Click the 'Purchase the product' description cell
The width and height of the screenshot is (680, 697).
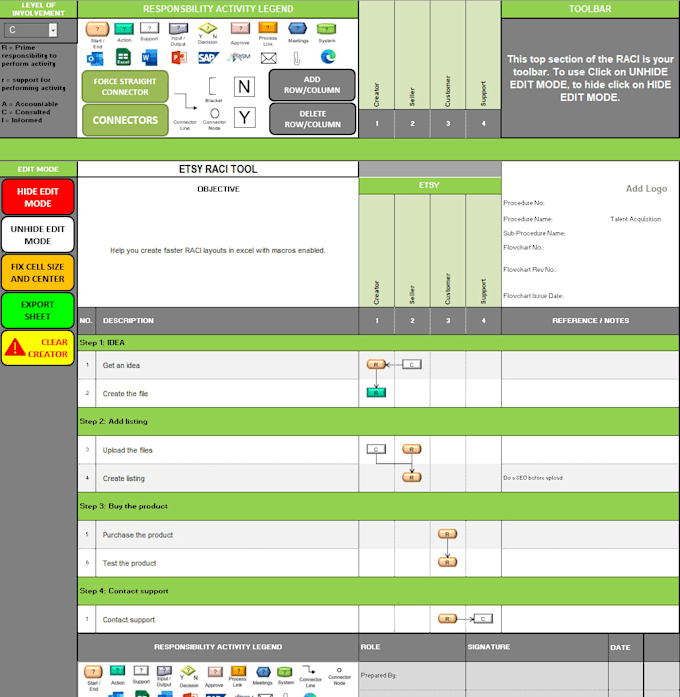tap(227, 535)
